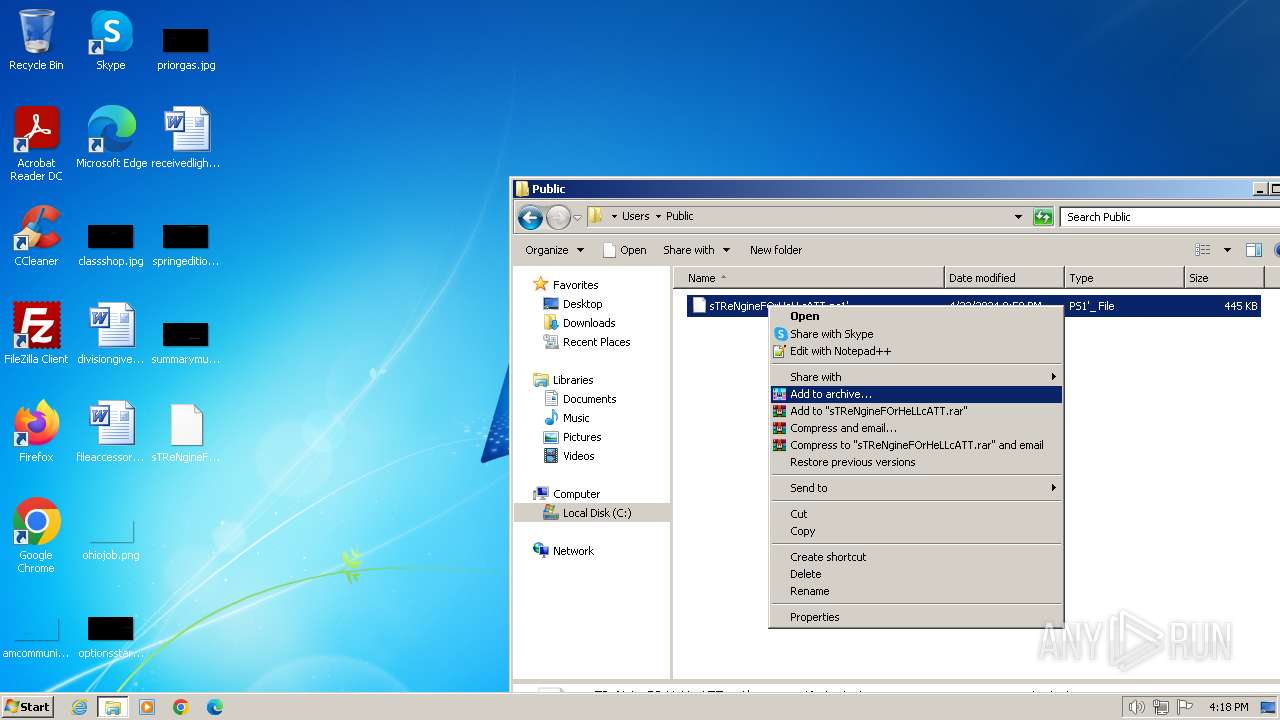Click the Open toolbar button
1280x720 pixels.
[x=624, y=250]
